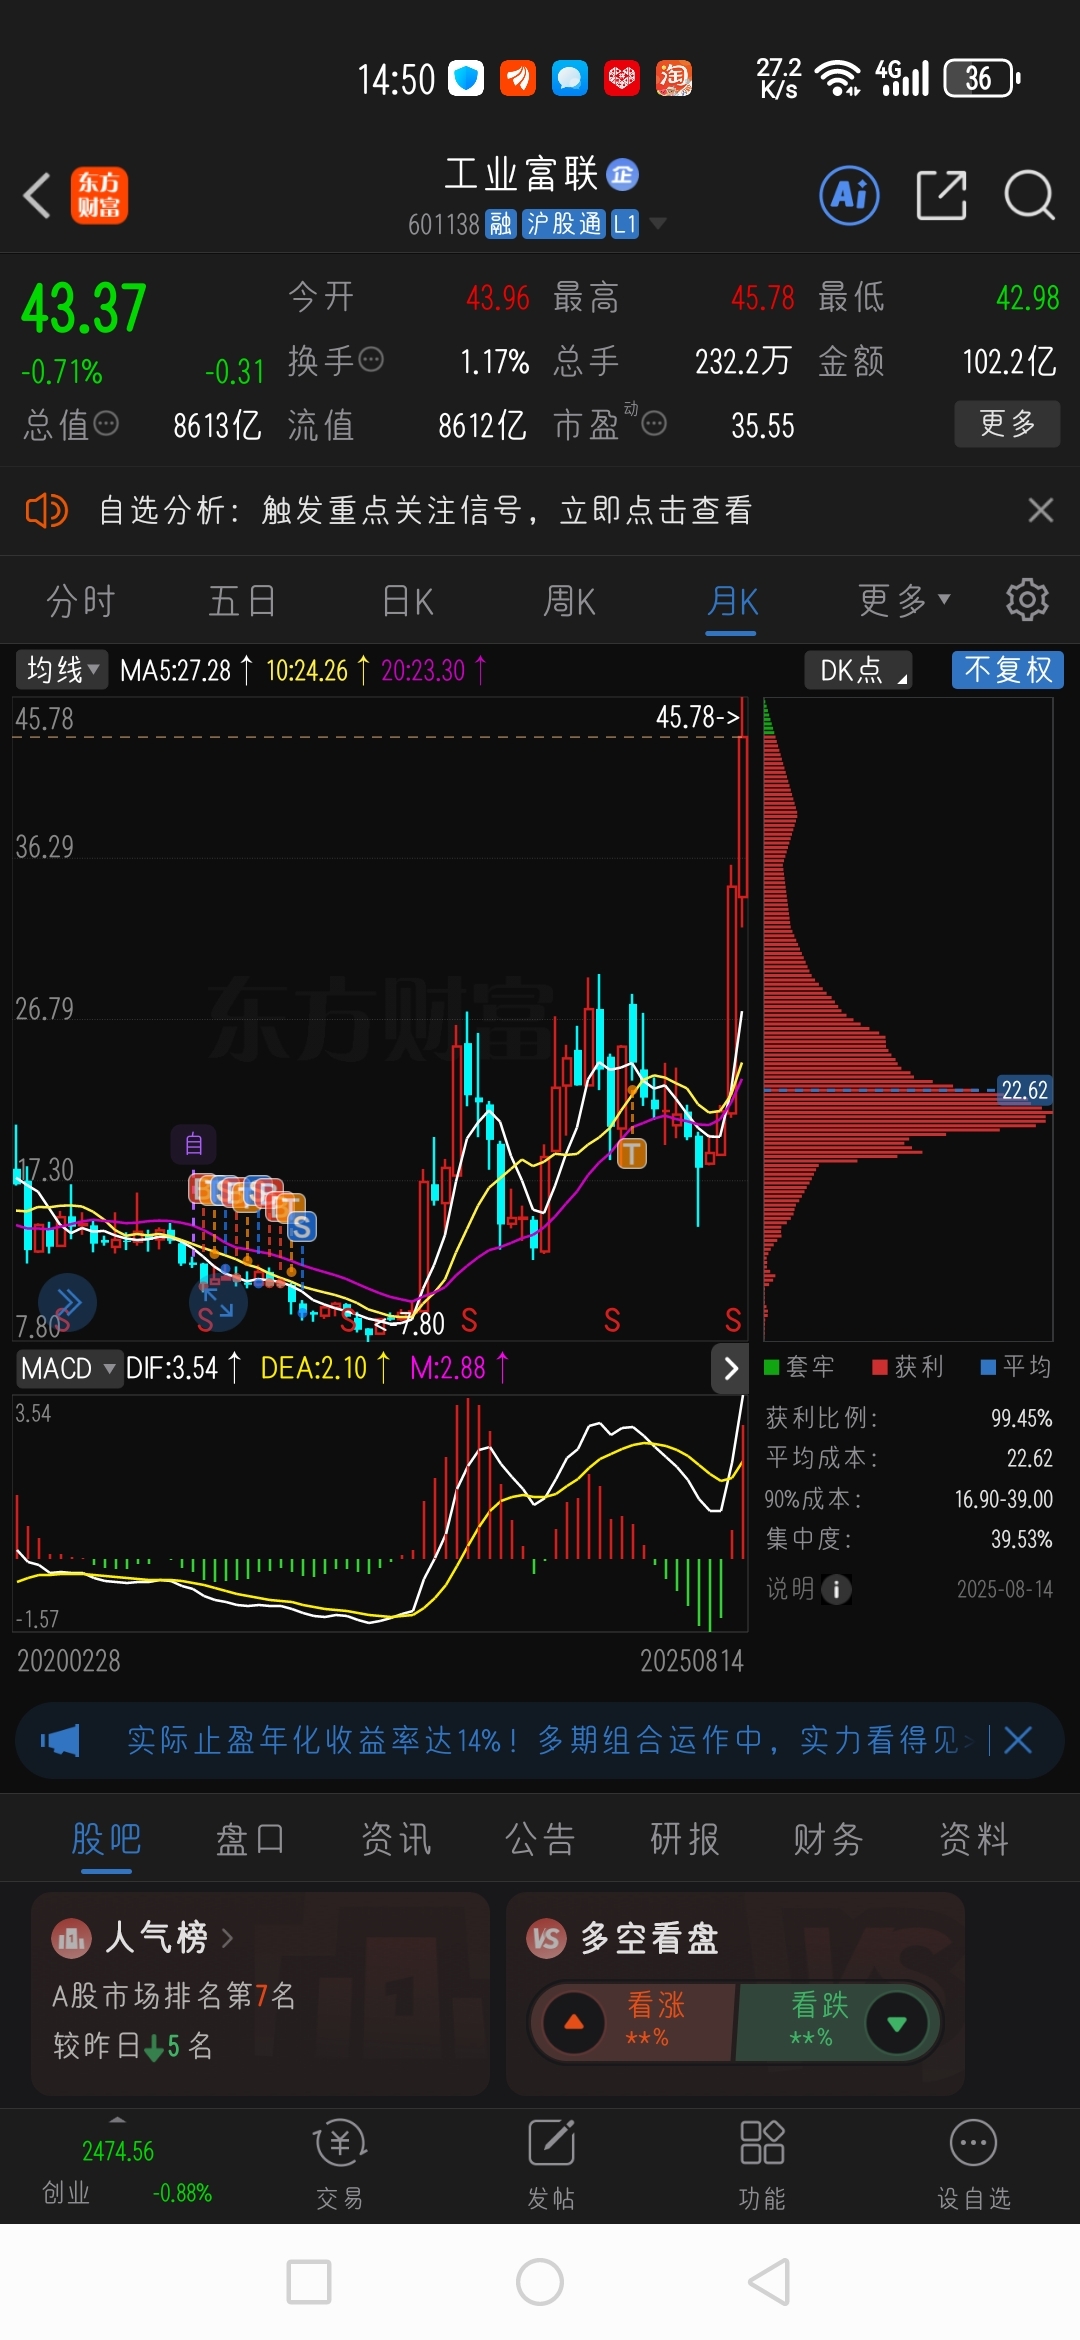This screenshot has height=2340, width=1080.
Task: Switch to 日K chart tab
Action: (x=408, y=601)
